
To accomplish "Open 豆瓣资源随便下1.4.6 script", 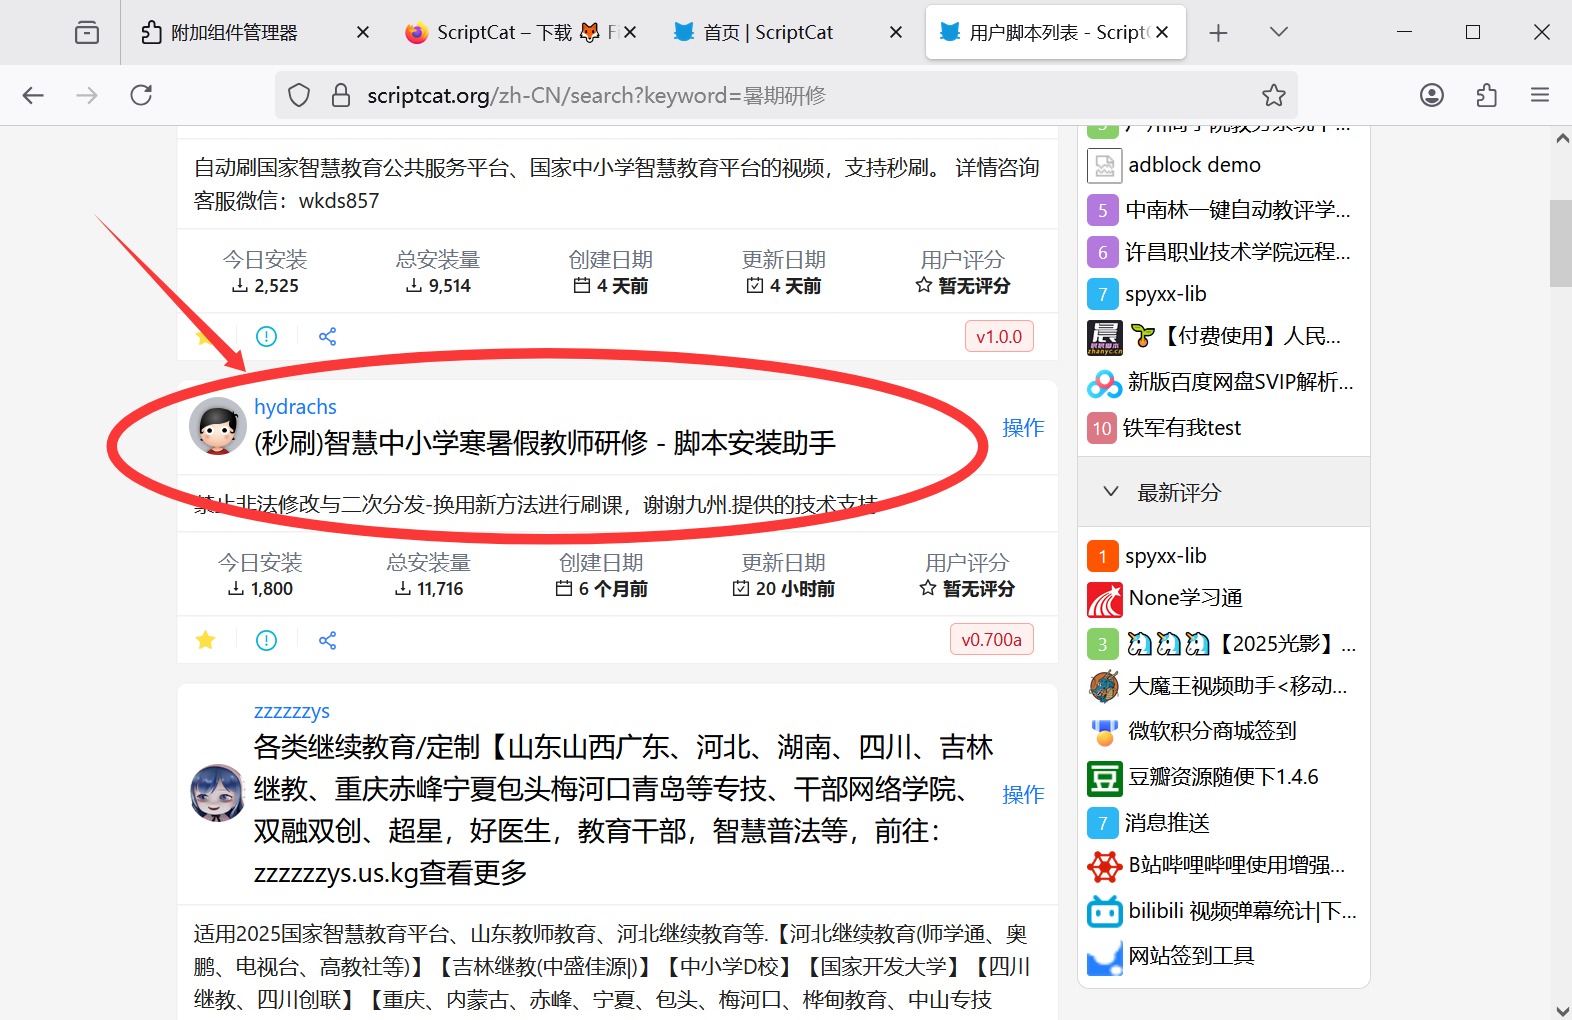I will [1224, 777].
